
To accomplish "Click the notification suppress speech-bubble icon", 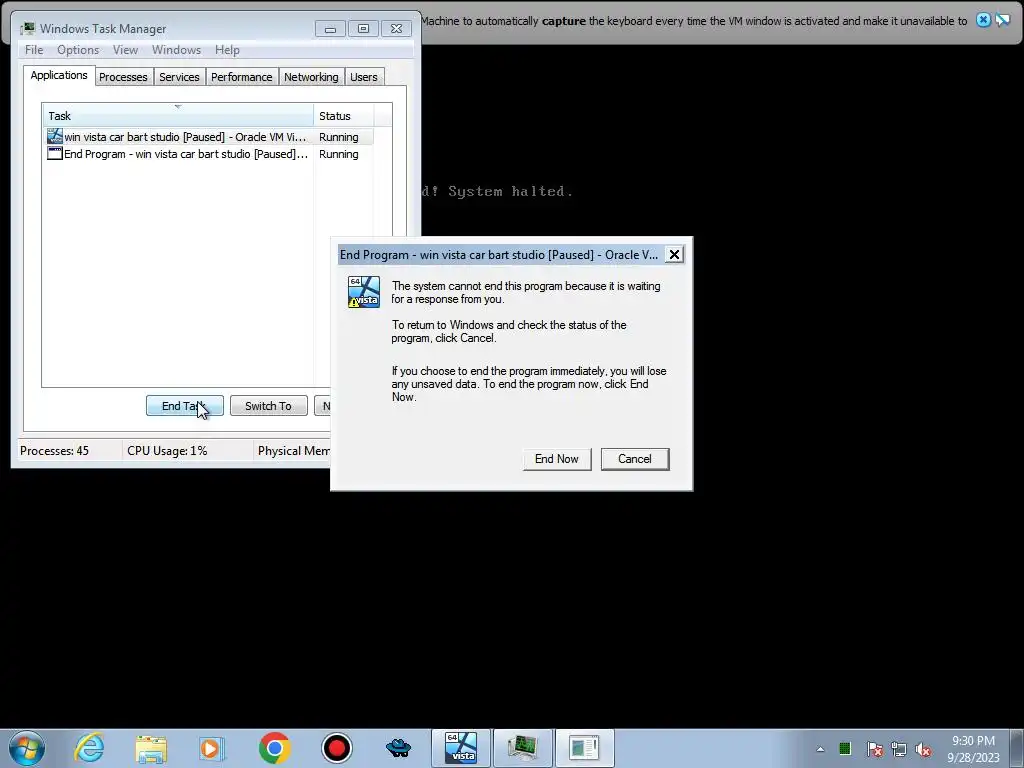I will pos(1002,20).
